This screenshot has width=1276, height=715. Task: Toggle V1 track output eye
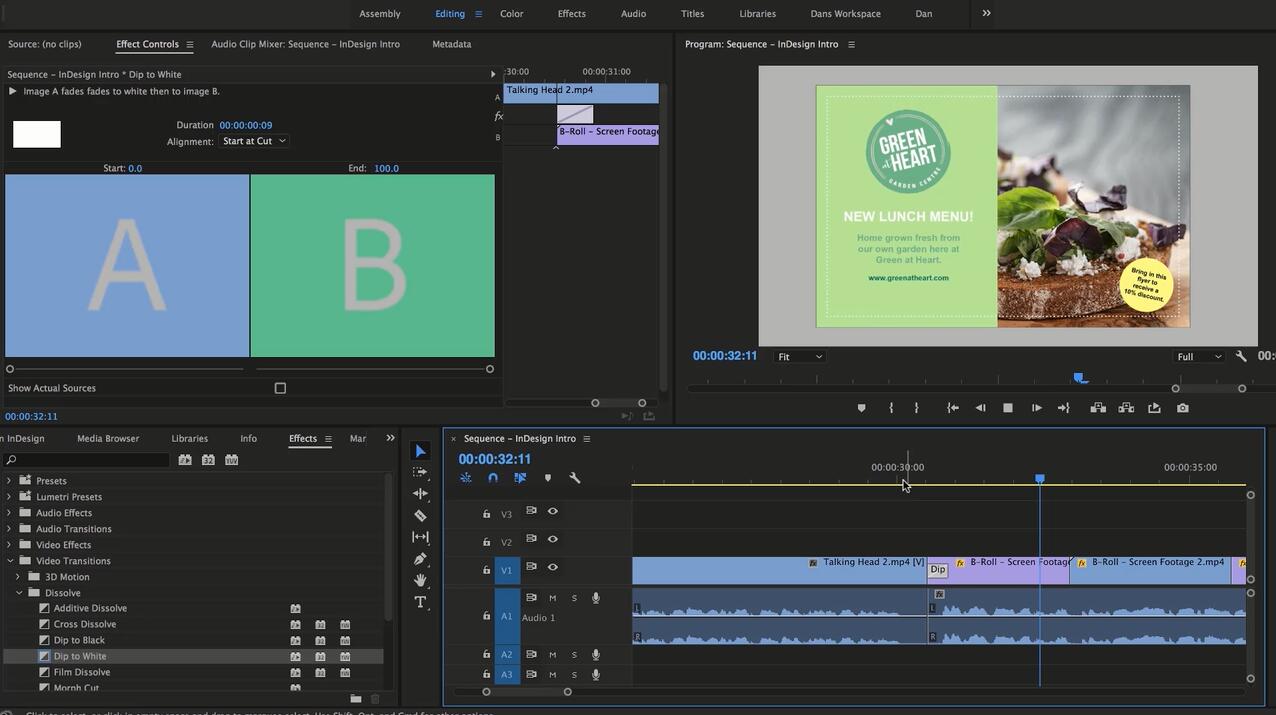pos(553,567)
